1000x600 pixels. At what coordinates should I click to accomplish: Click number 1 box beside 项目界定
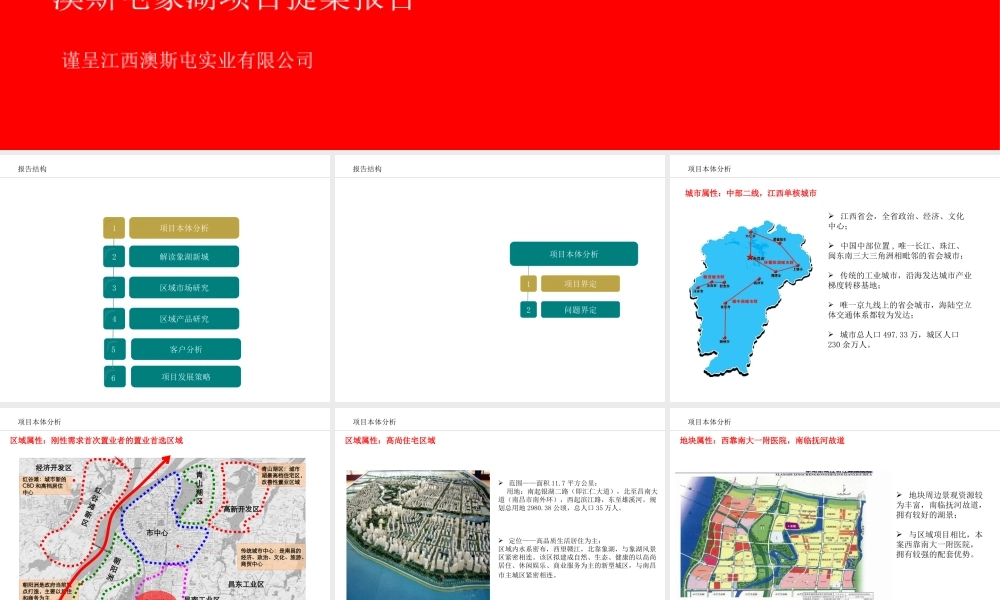(x=528, y=283)
